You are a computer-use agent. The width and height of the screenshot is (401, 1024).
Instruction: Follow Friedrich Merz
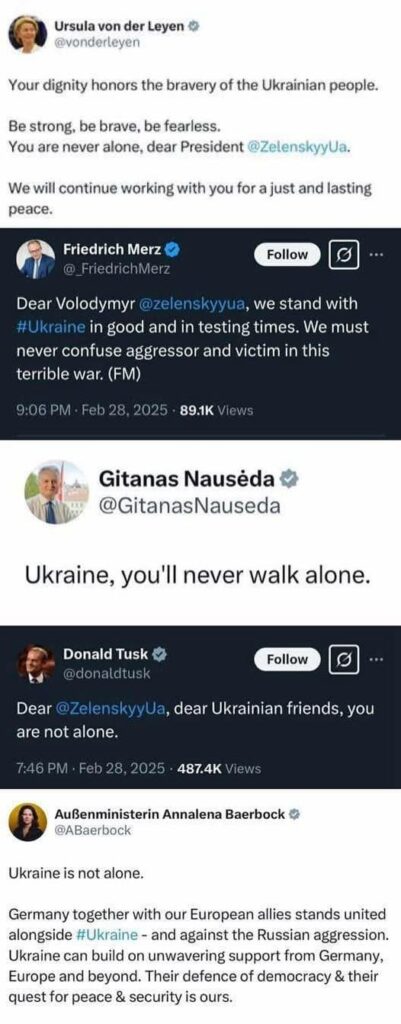click(x=287, y=255)
